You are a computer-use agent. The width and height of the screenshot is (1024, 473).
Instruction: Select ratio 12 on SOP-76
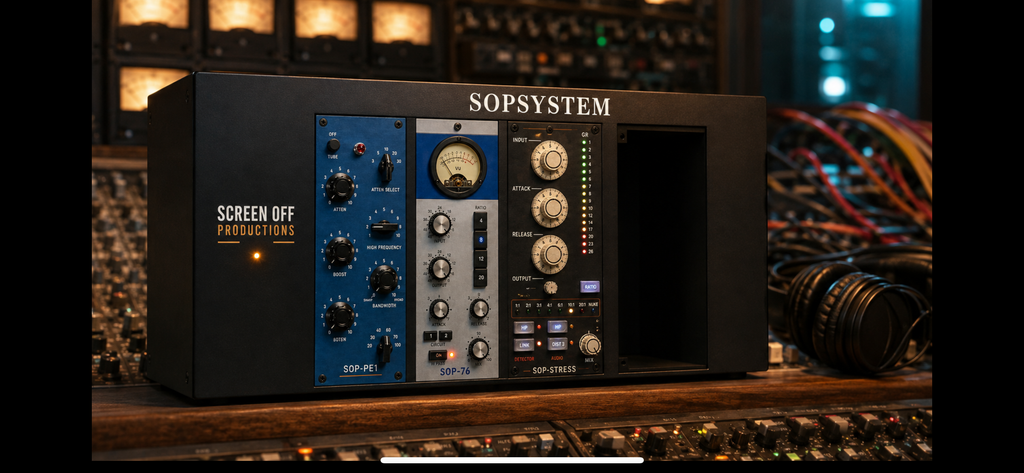pos(480,259)
